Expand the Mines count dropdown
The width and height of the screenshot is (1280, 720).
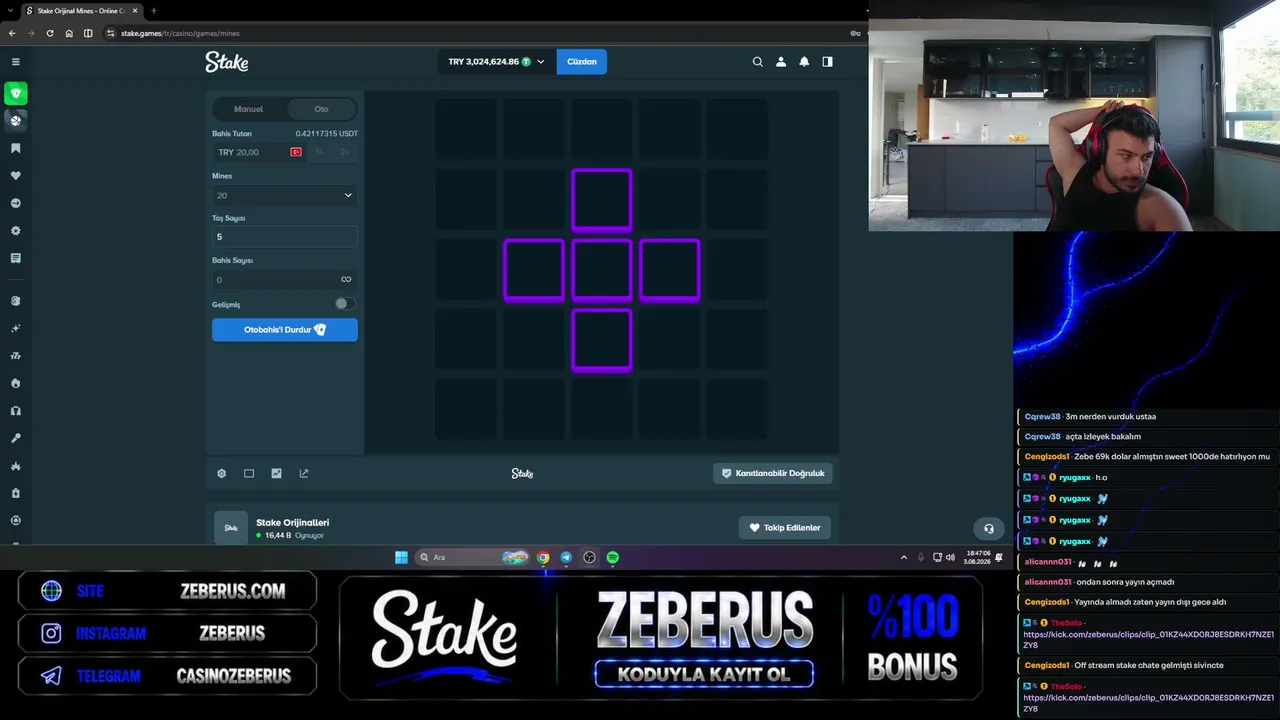click(284, 195)
